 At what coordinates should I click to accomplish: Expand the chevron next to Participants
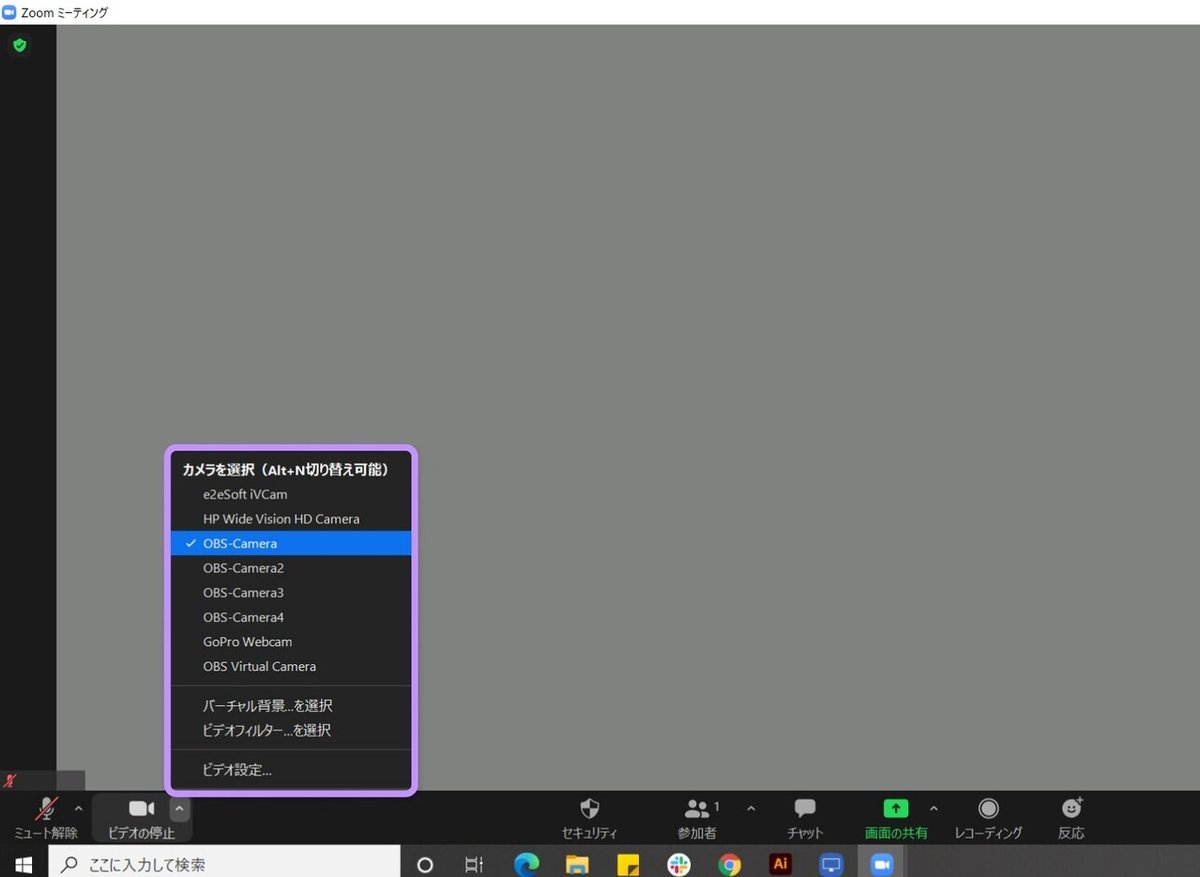coord(751,808)
